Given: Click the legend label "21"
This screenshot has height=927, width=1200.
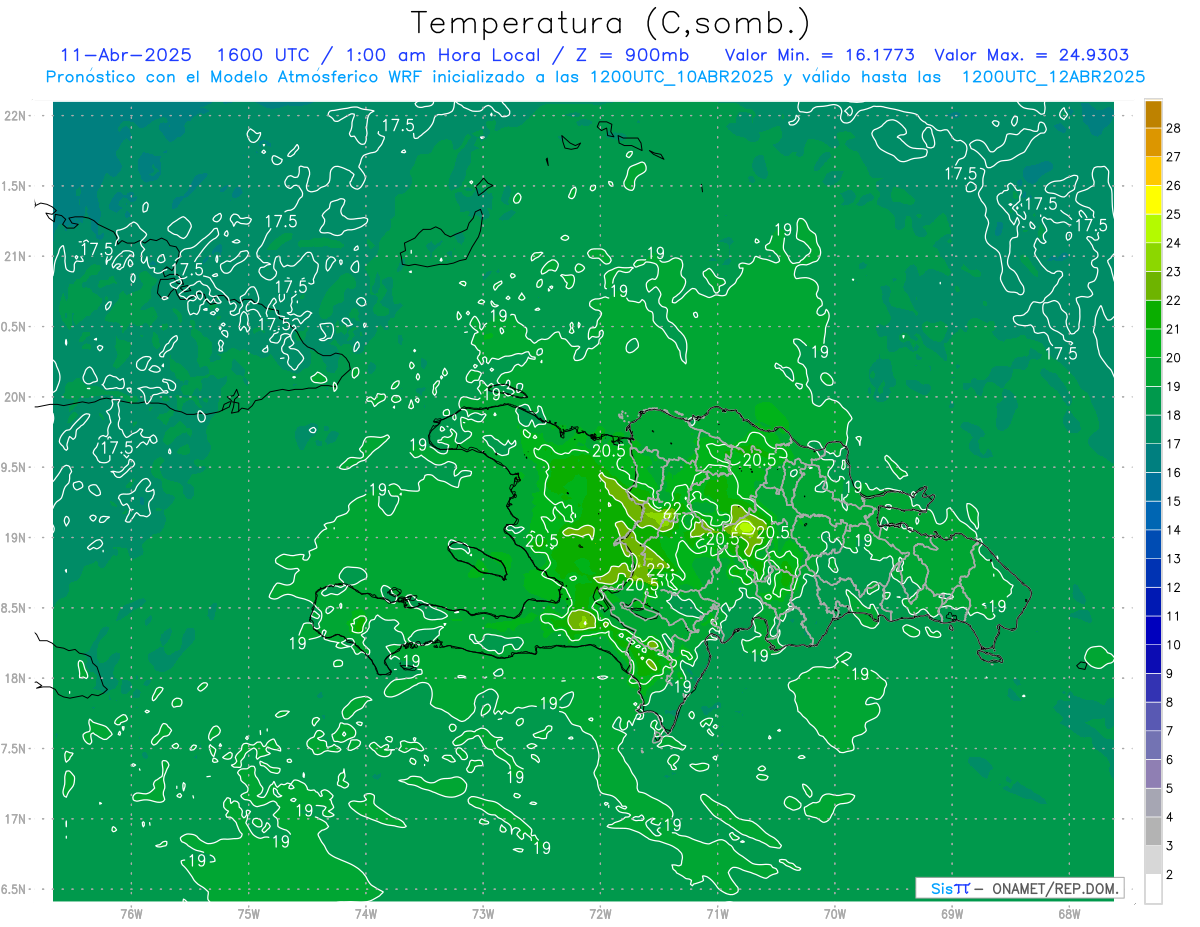Looking at the screenshot, I should tap(1172, 328).
